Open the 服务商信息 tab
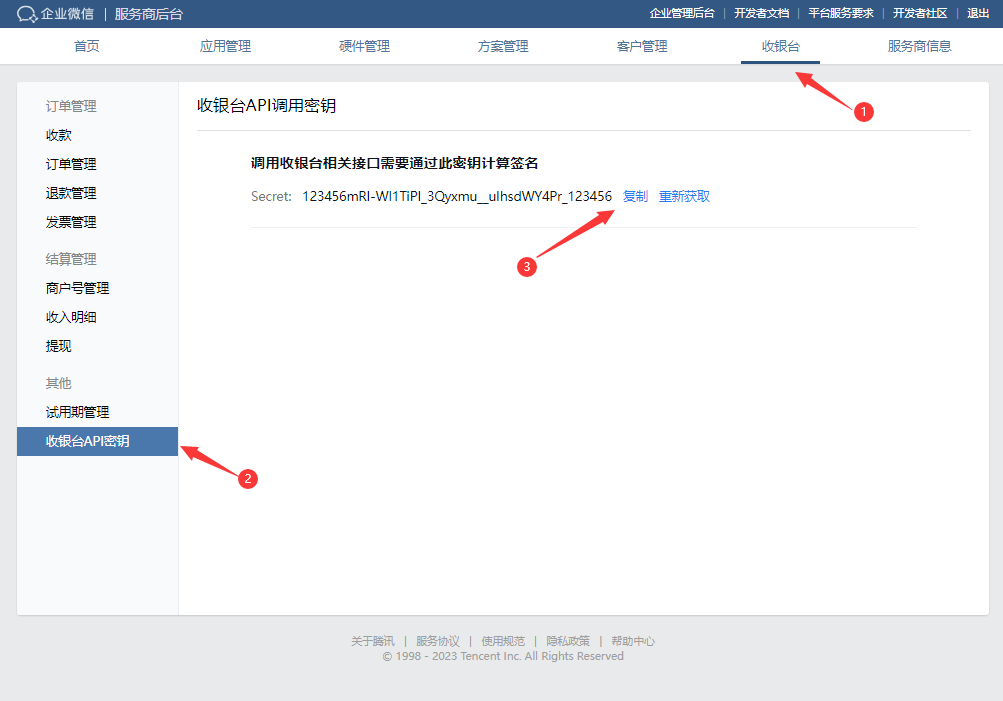This screenshot has height=701, width=1003. (919, 46)
